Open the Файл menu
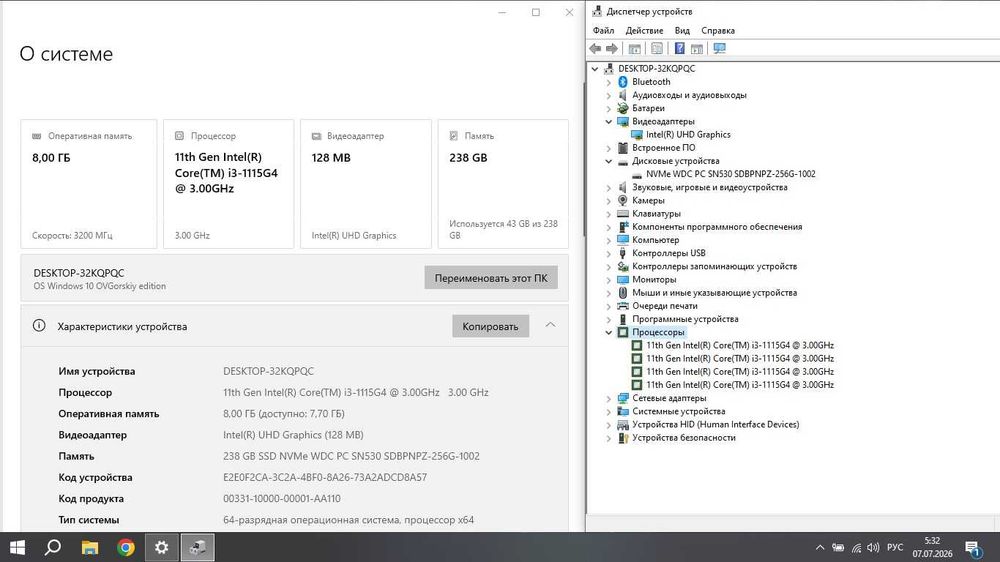 coord(603,31)
